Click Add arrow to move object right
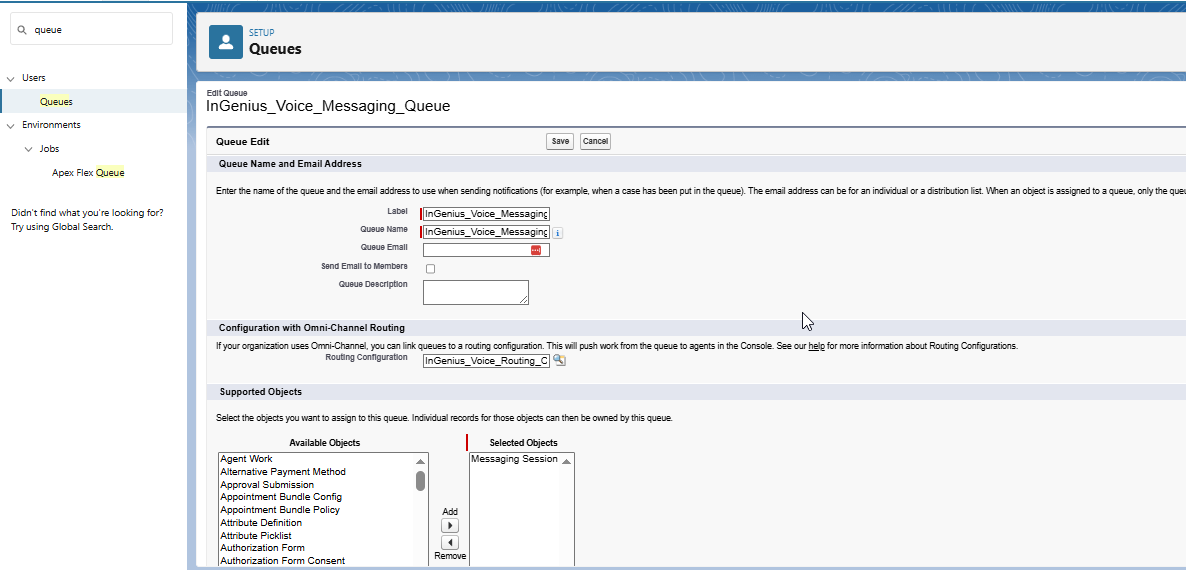This screenshot has height=570, width=1186. (450, 525)
